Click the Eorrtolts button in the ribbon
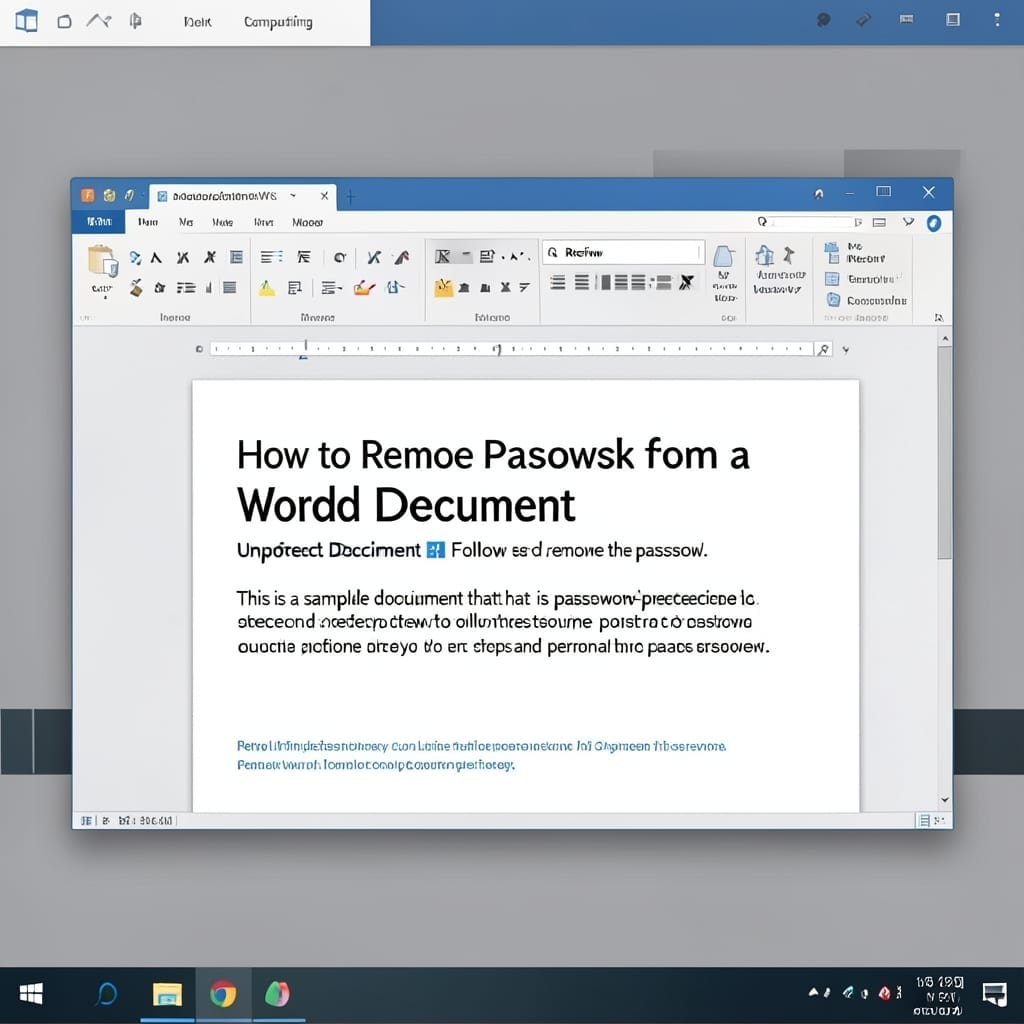1024x1024 pixels. [863, 280]
